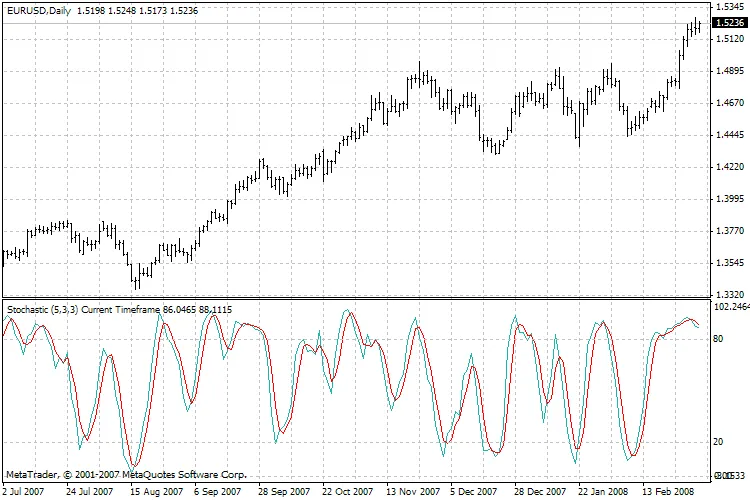Viewport: 750px width, 500px height.
Task: Click the 5 Dec 2007 date label
Action: tap(475, 492)
